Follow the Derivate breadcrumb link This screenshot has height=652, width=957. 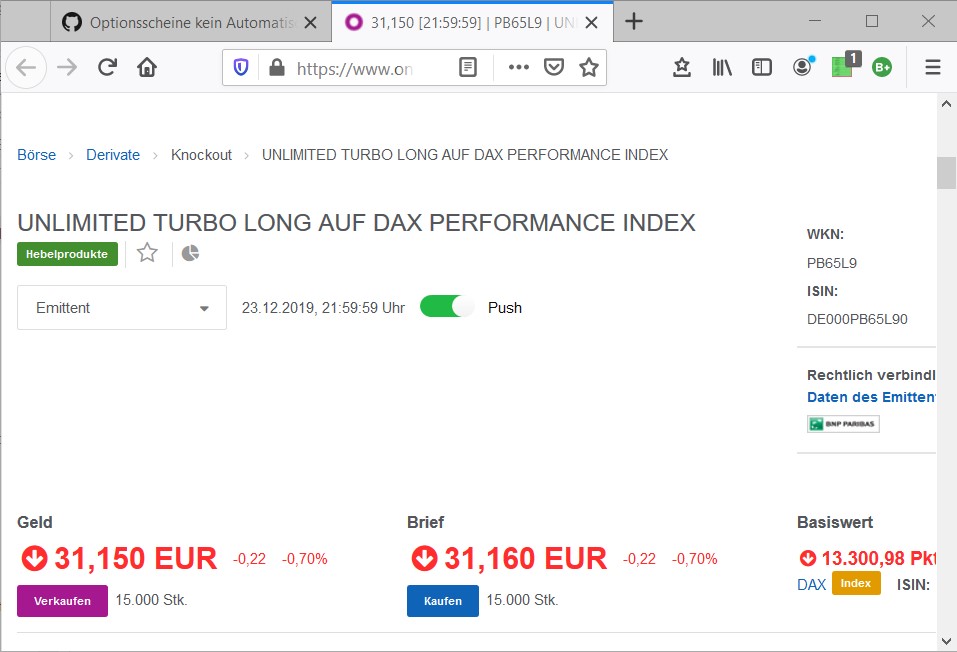click(x=113, y=155)
